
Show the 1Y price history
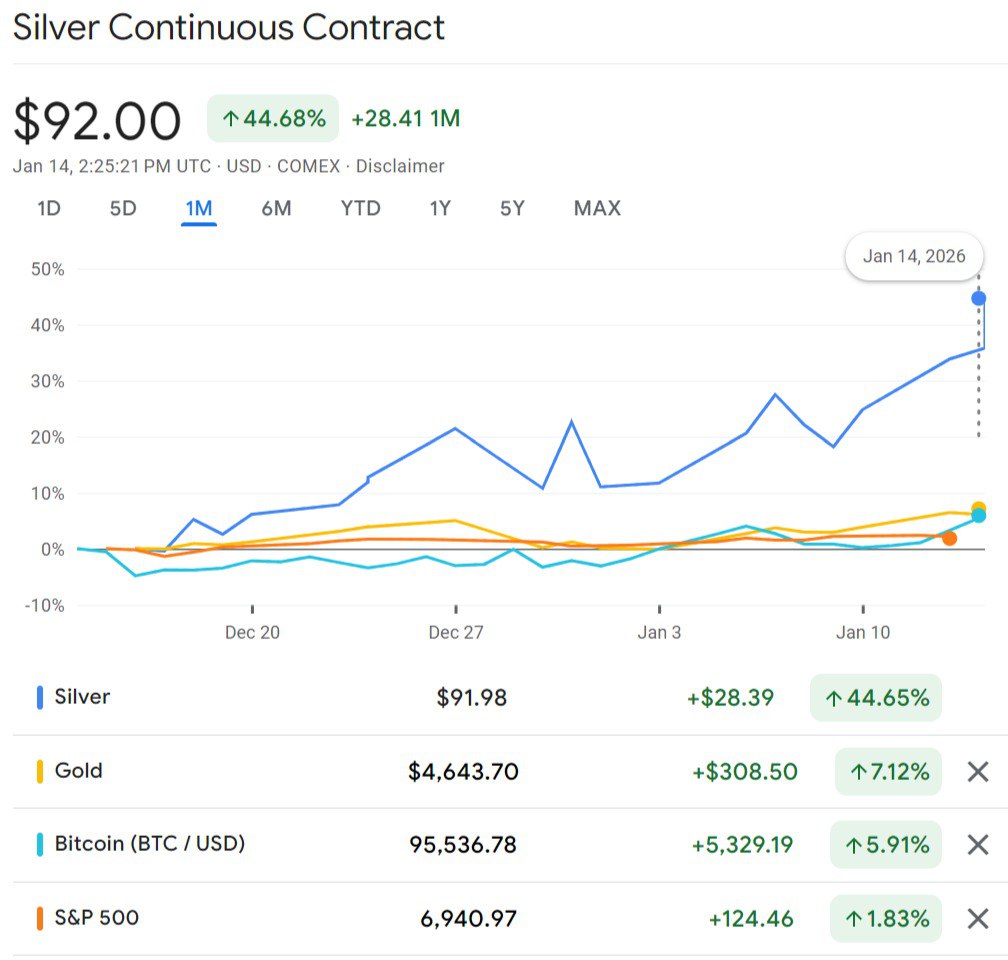[440, 208]
